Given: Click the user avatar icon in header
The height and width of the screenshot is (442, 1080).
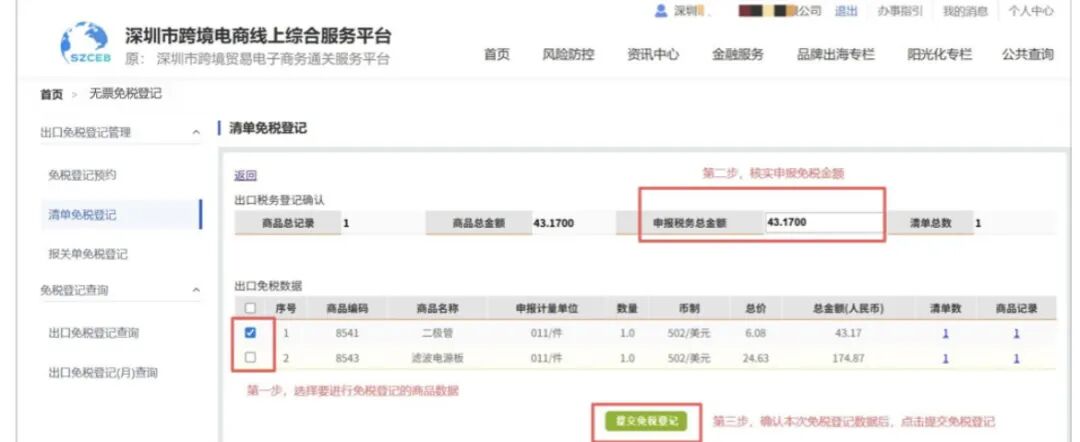Looking at the screenshot, I should point(660,11).
